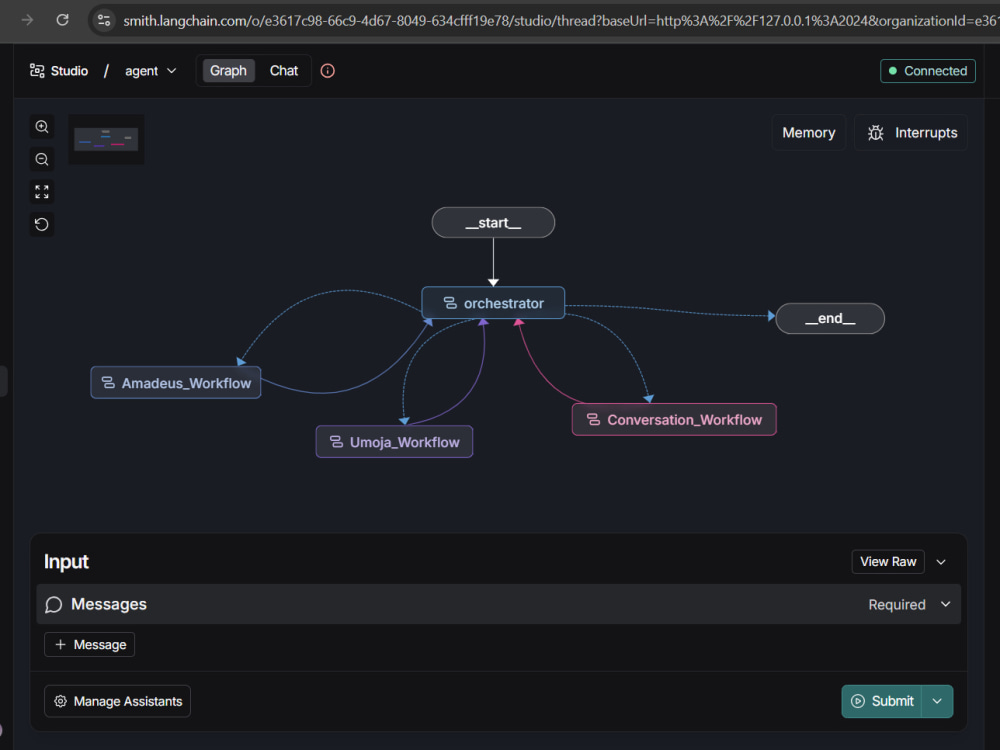Click the orchestrator node icon

click(x=450, y=303)
